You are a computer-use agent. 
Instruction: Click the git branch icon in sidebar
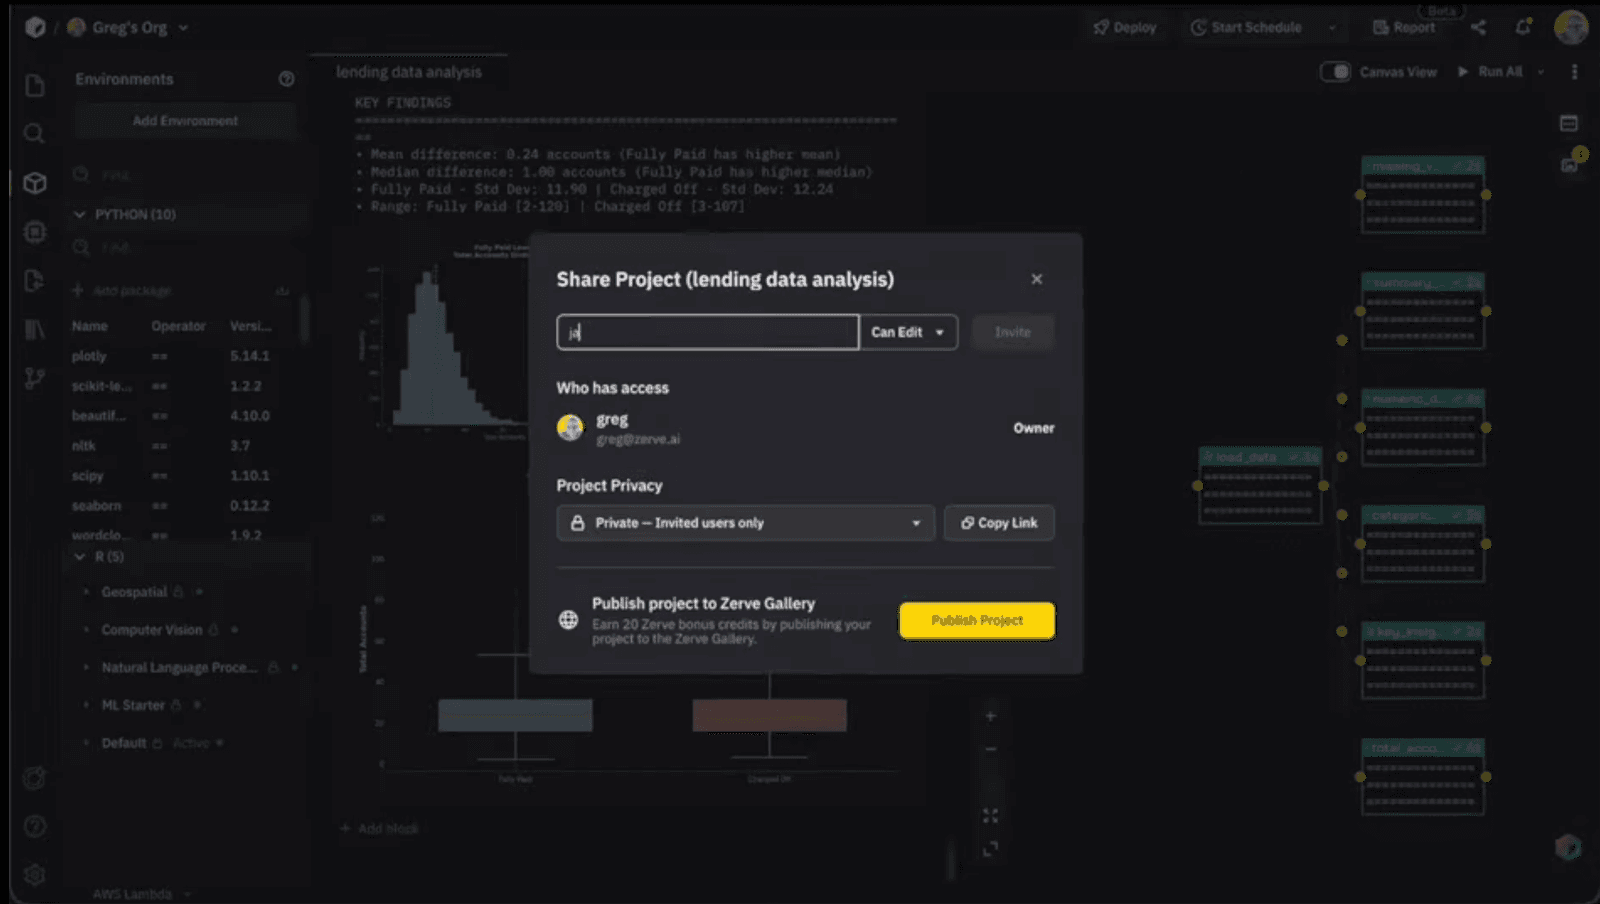tap(34, 378)
